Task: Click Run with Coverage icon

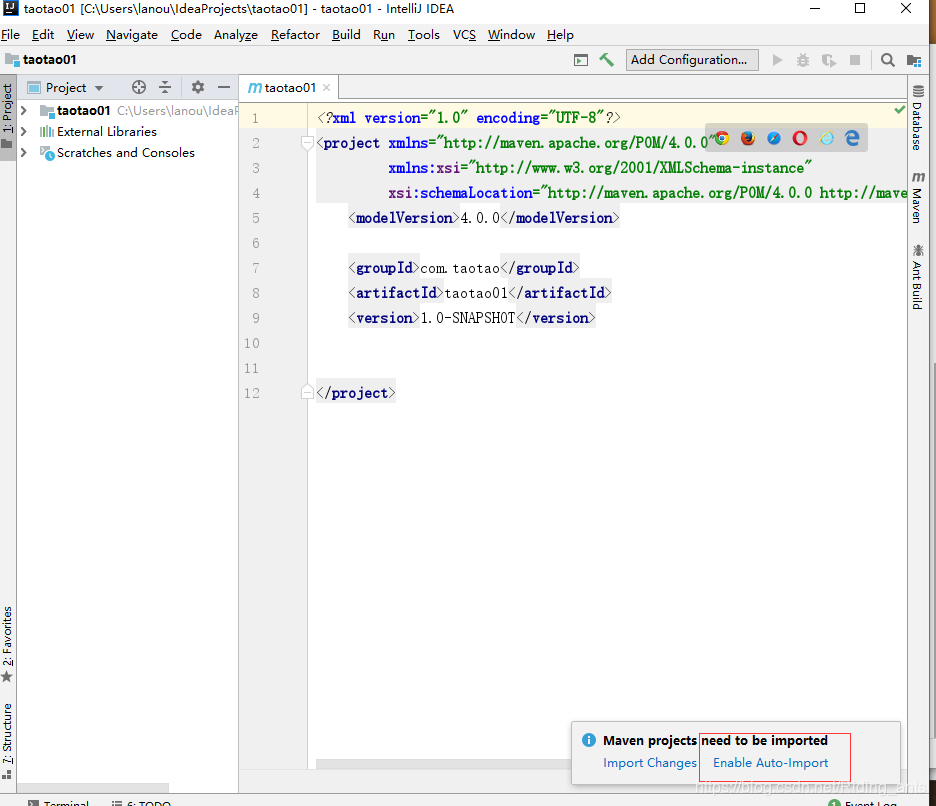Action: pyautogui.click(x=829, y=60)
